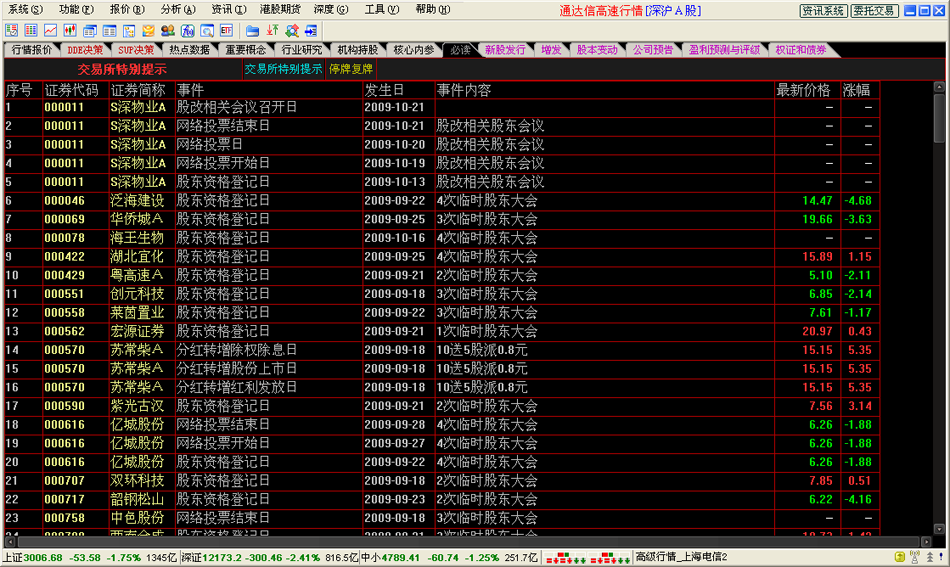Click the blue exclamation status bar icon
The image size is (950, 567).
point(942,557)
